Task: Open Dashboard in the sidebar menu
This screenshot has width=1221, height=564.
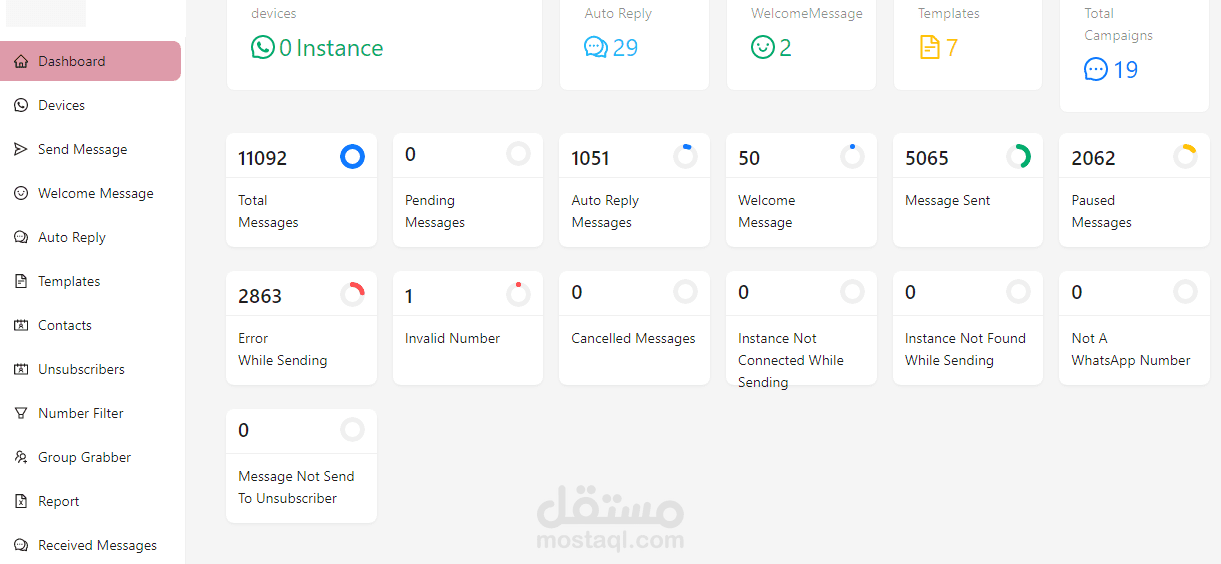Action: pyautogui.click(x=91, y=61)
